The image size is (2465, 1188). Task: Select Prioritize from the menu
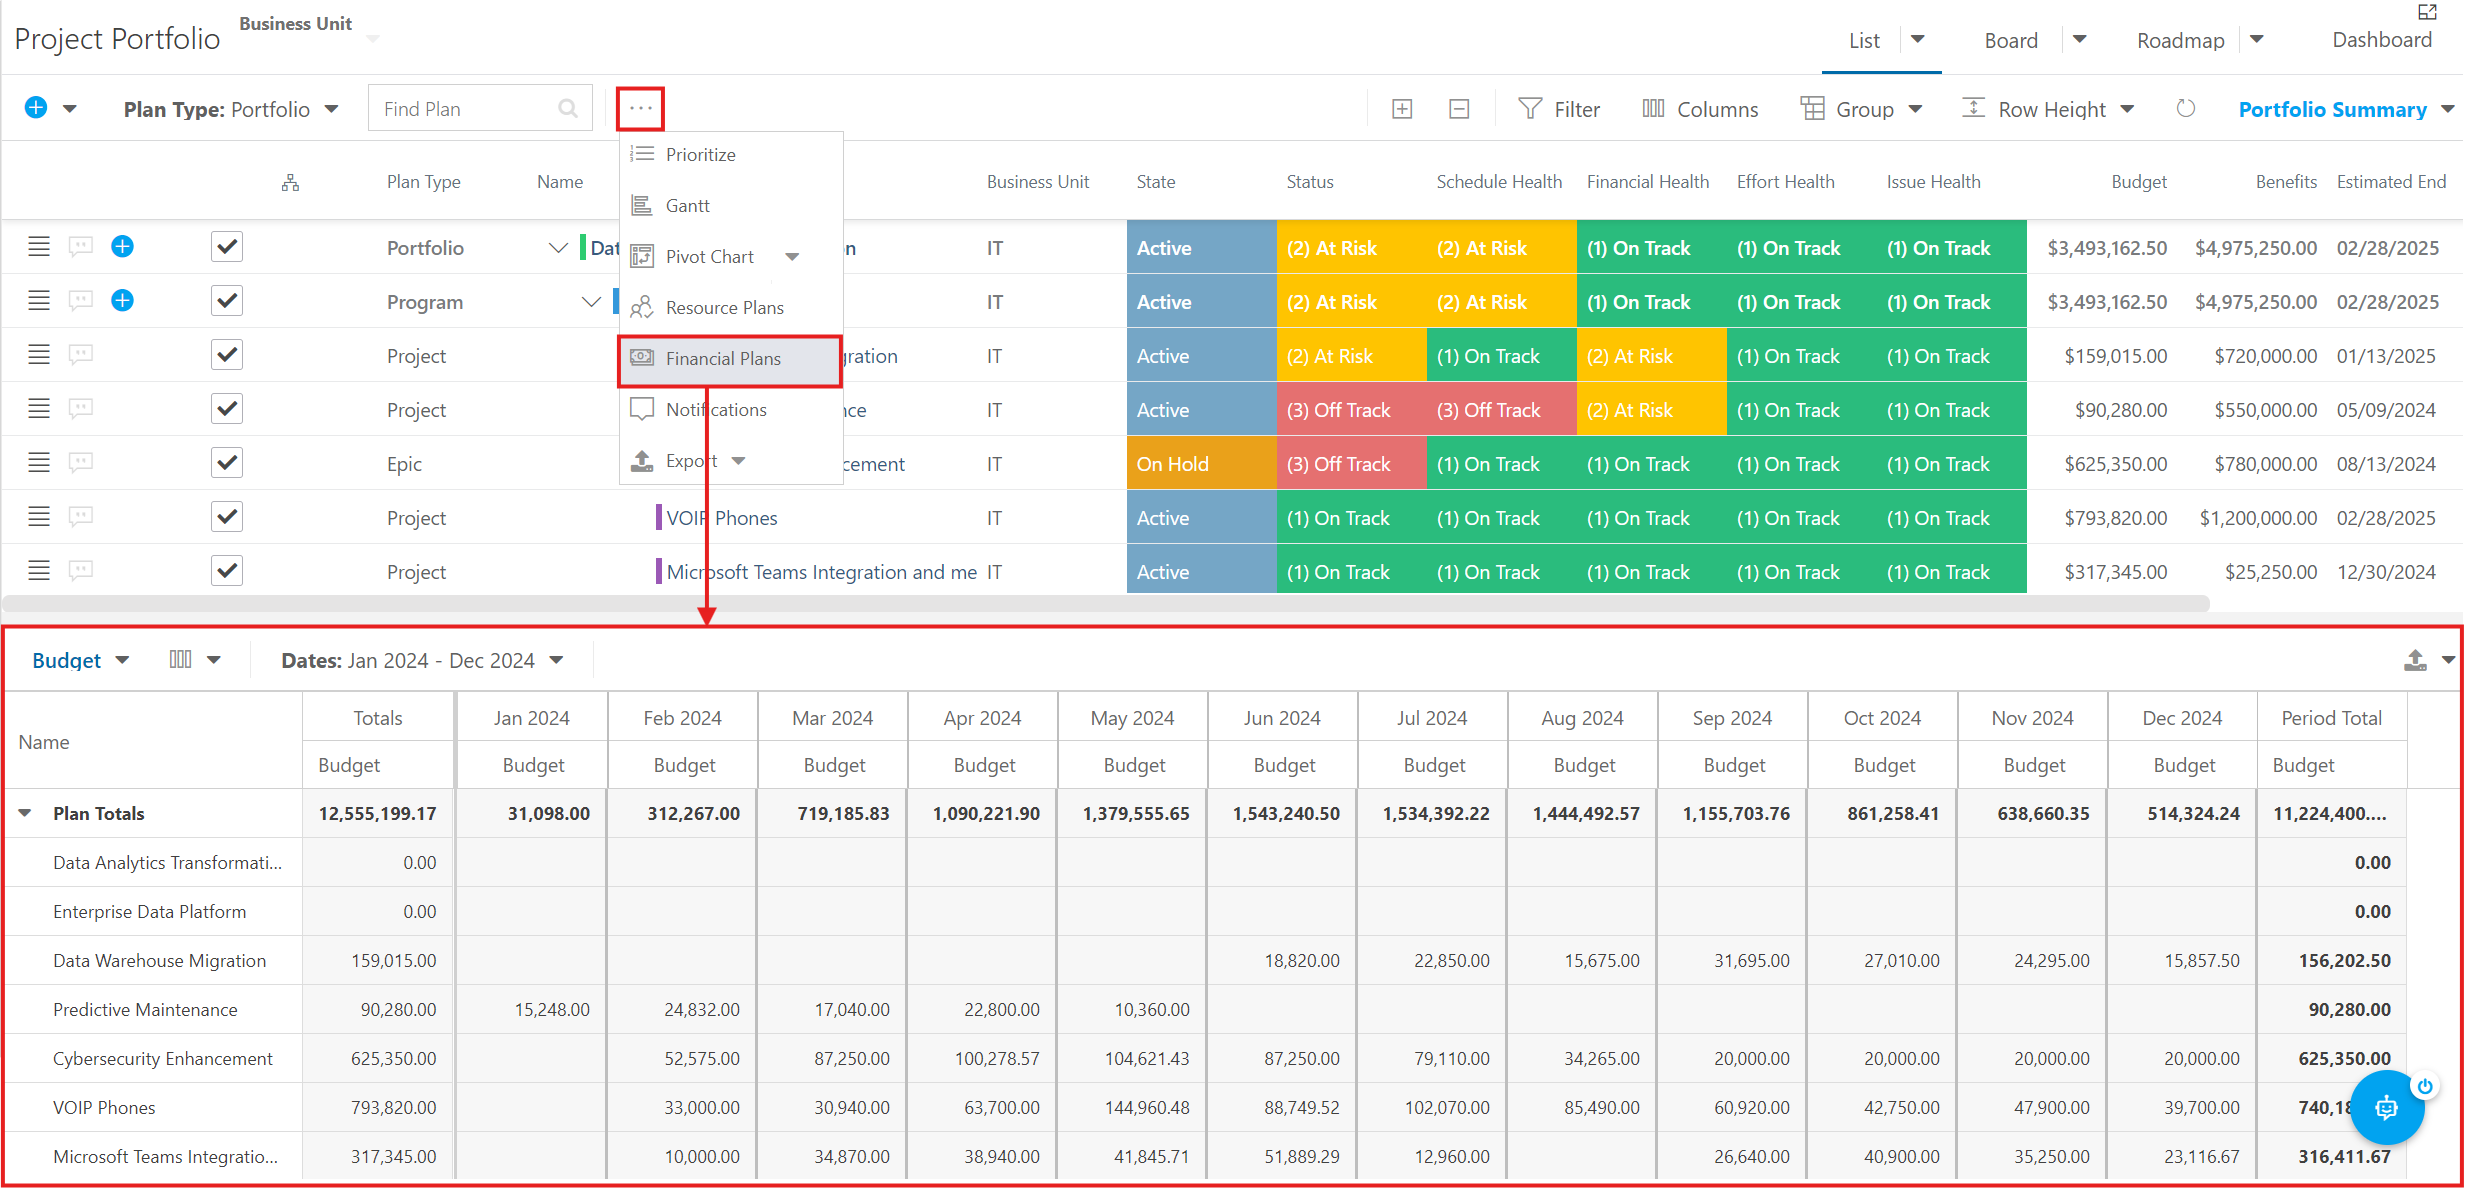731,154
